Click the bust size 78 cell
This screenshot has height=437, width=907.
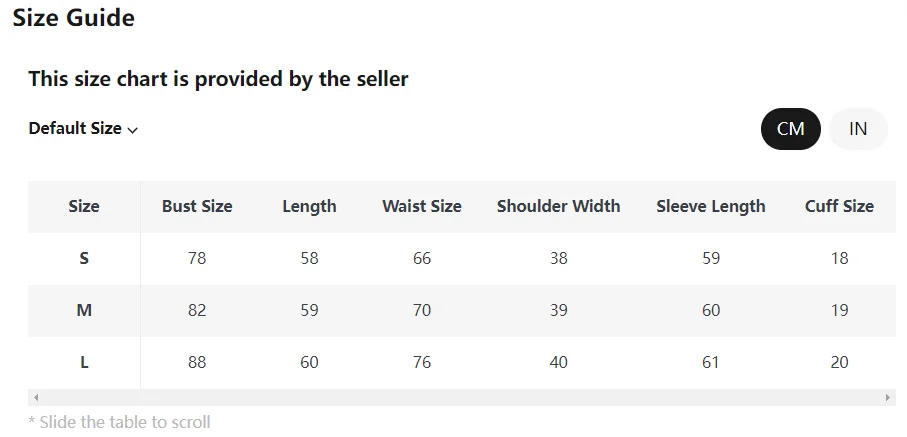tap(197, 259)
